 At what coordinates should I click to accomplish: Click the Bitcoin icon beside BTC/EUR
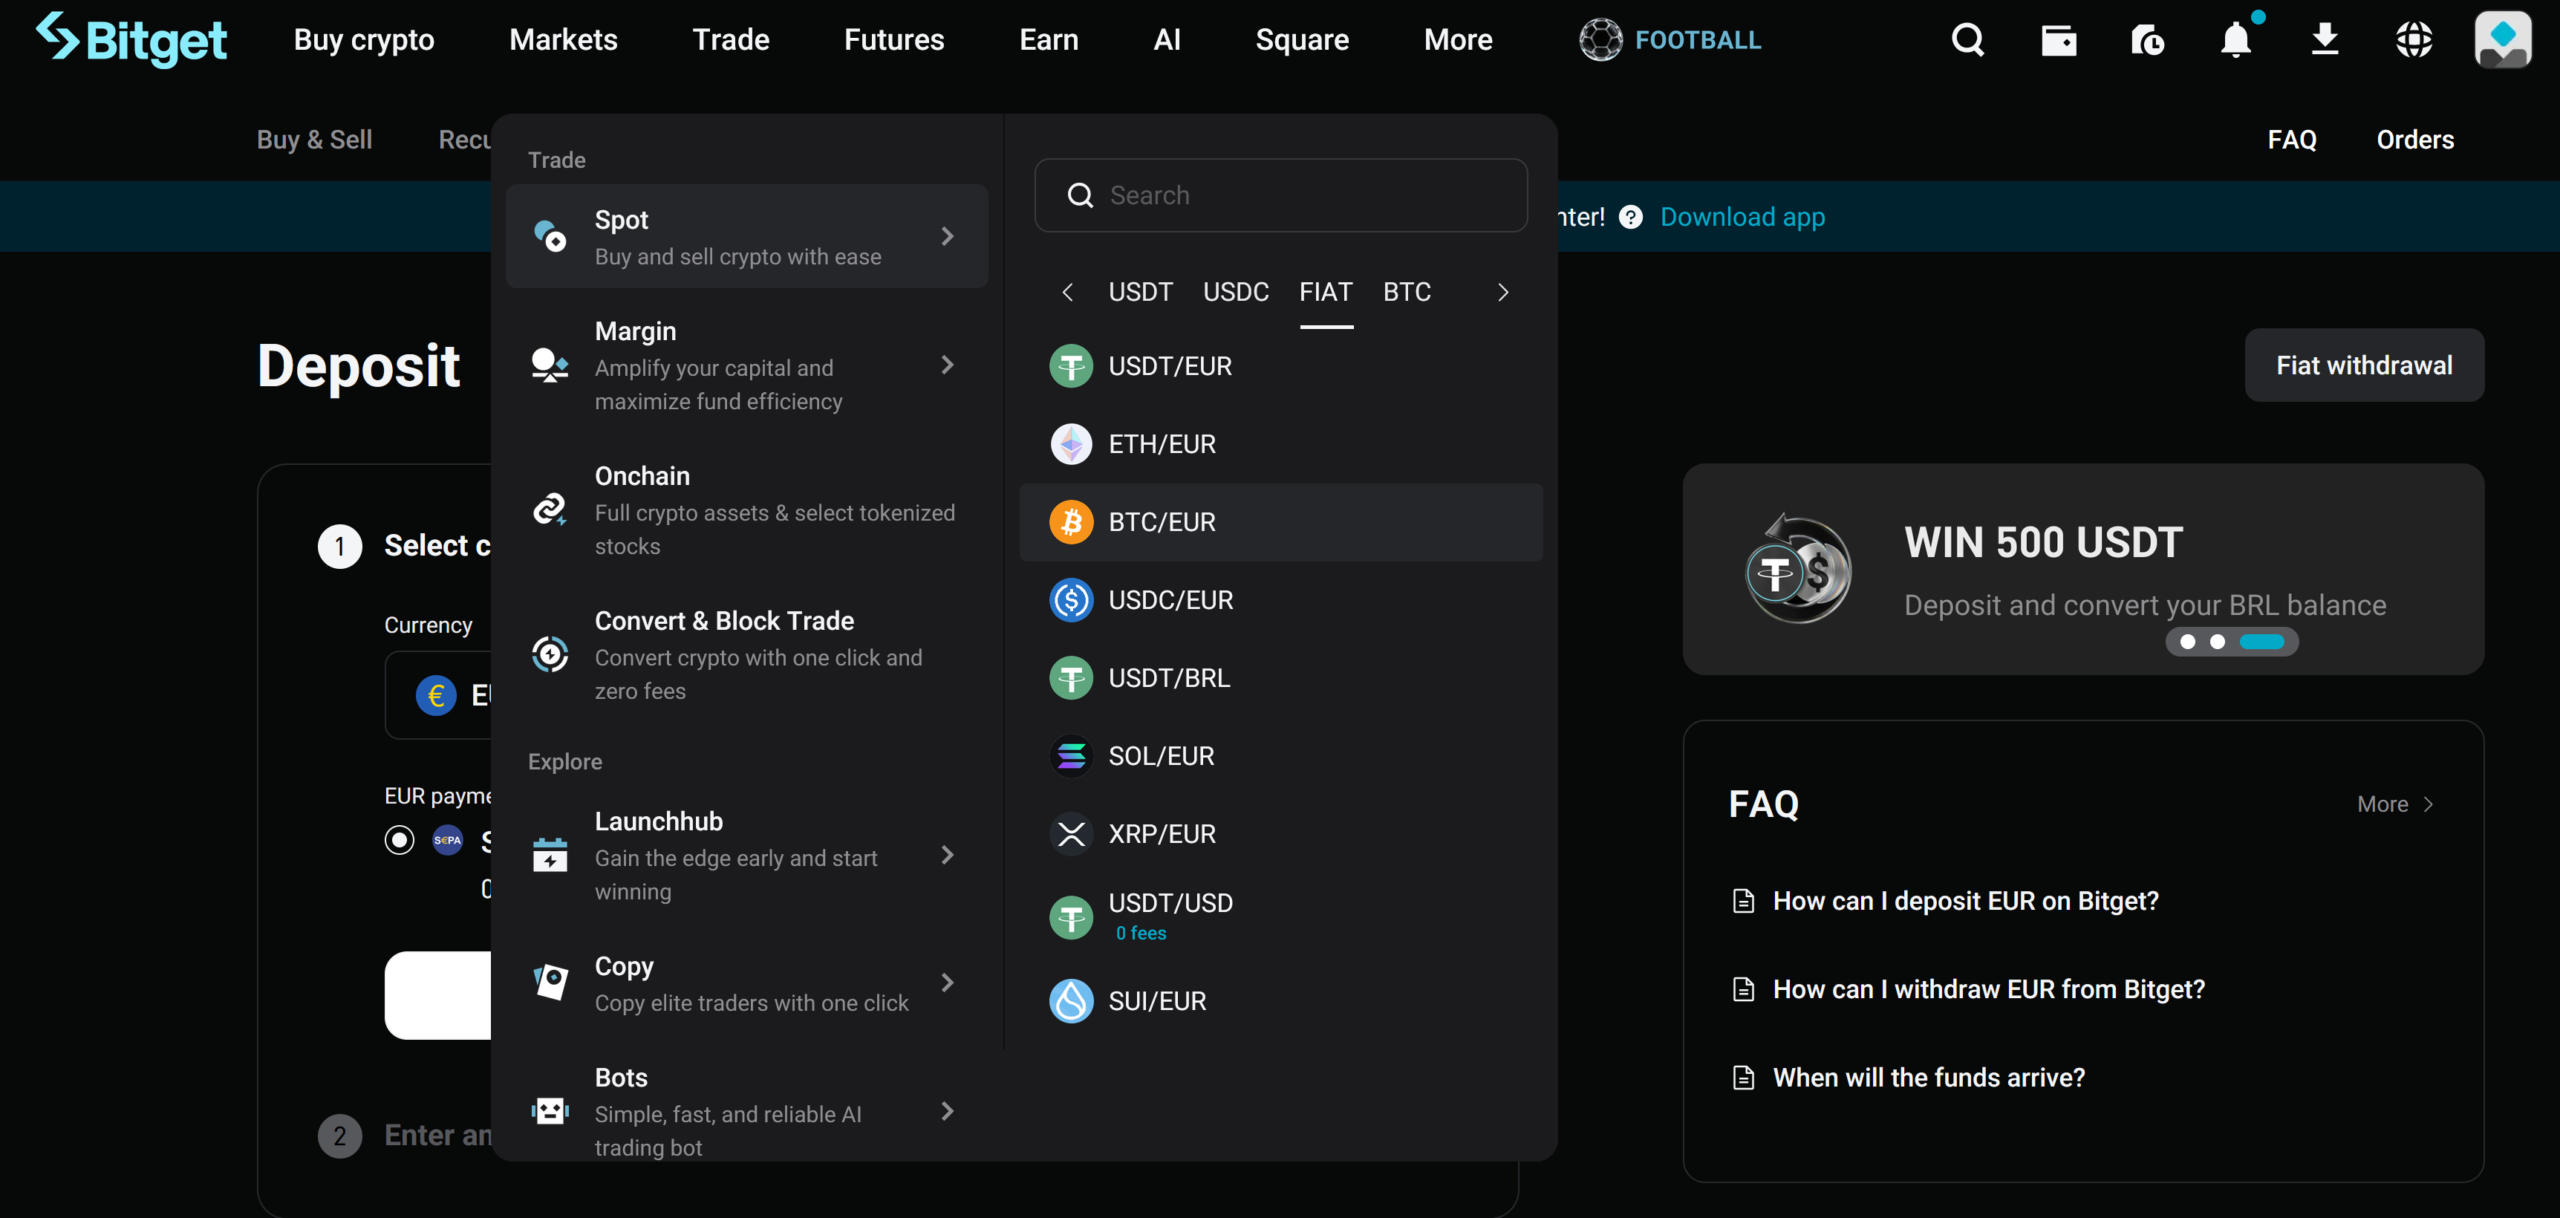(1071, 522)
